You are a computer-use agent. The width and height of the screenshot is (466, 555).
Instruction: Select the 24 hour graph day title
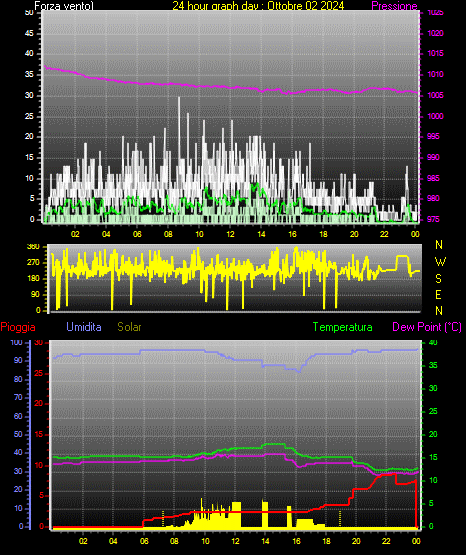tap(258, 6)
